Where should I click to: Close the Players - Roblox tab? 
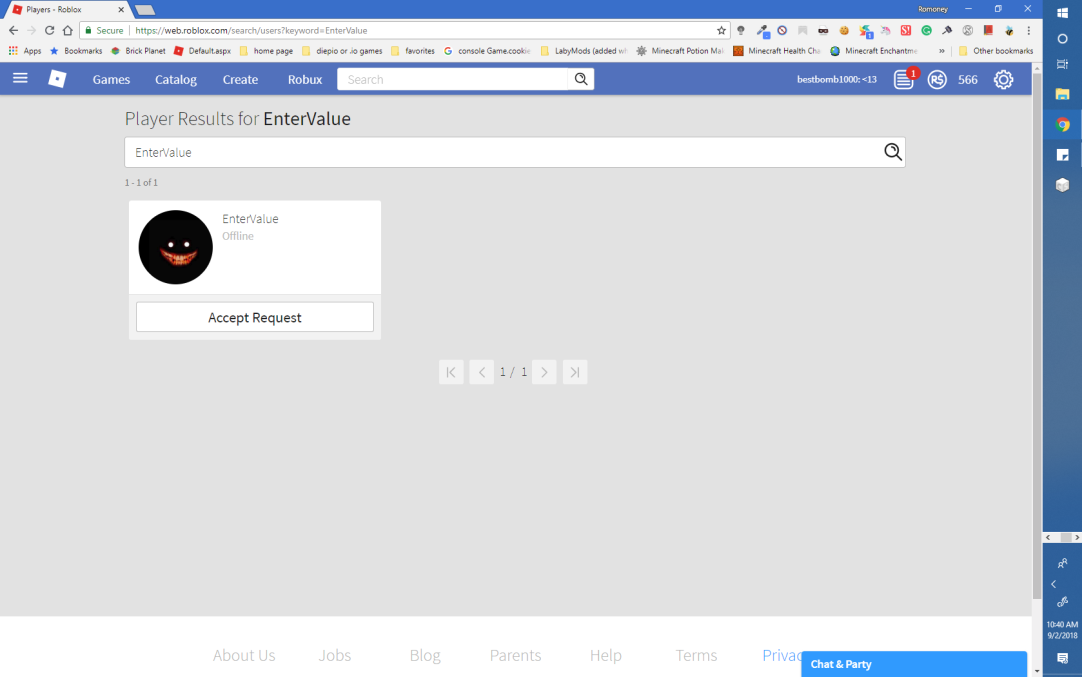click(x=121, y=10)
